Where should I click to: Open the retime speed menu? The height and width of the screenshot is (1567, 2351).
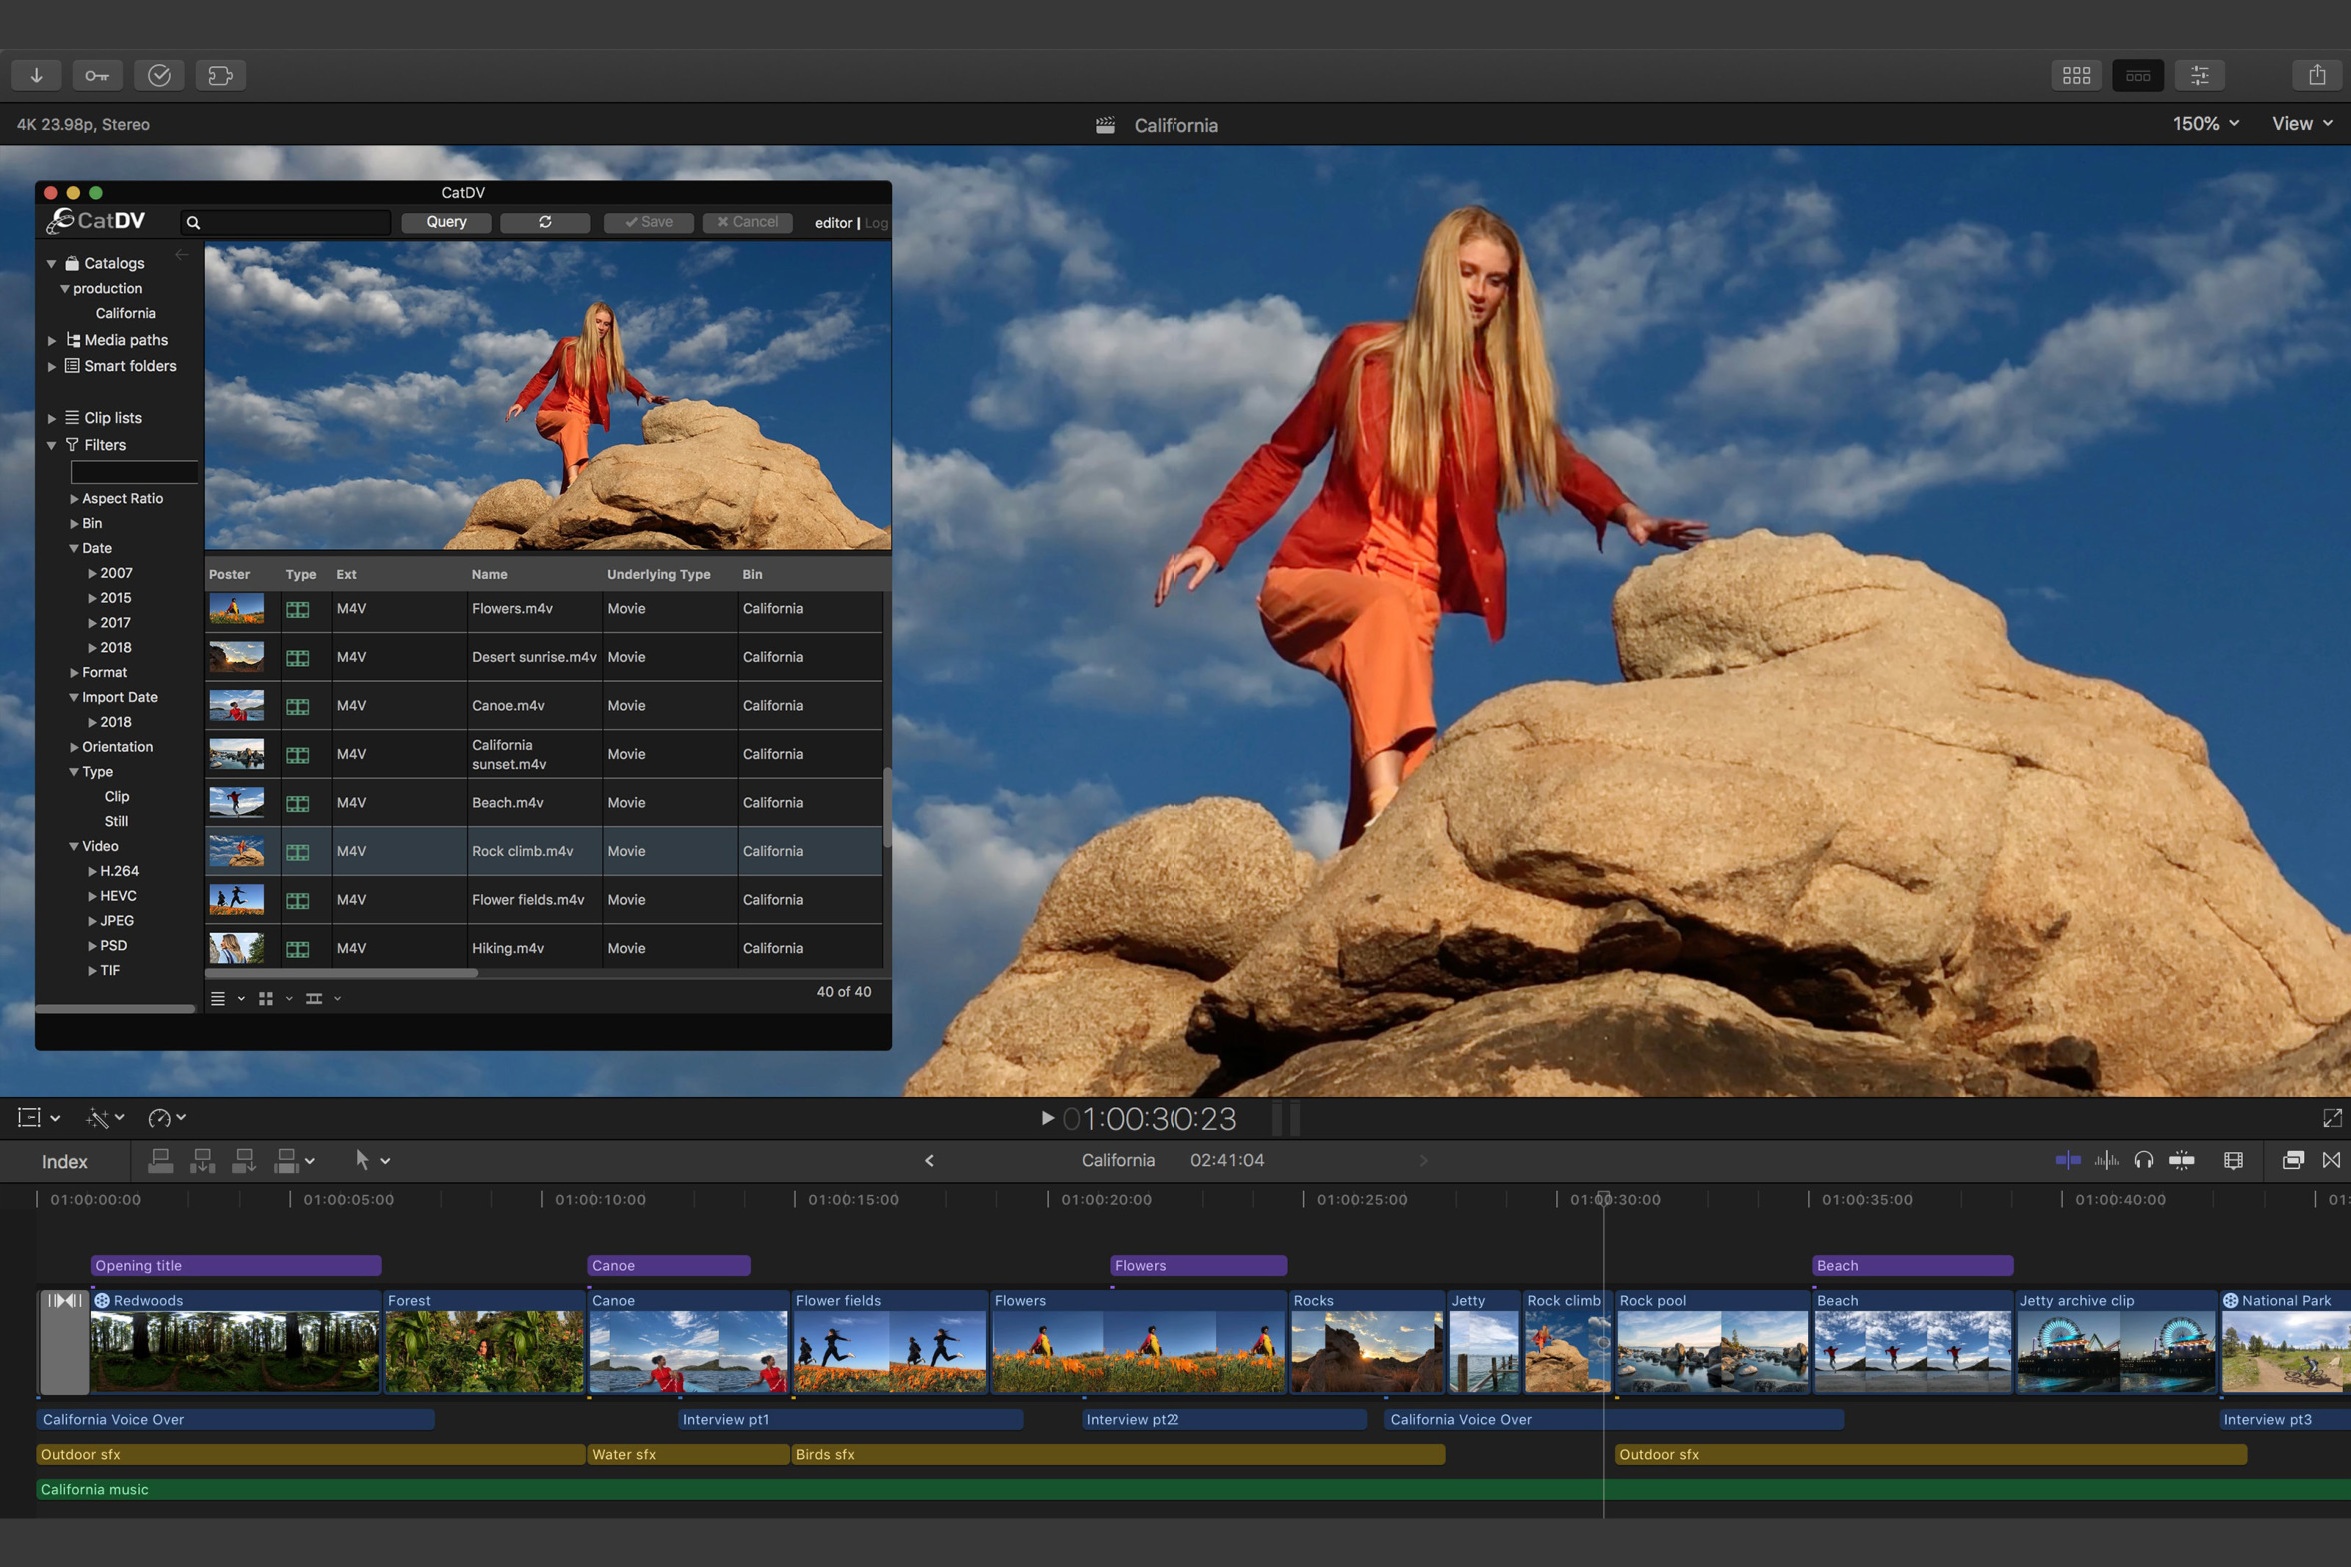(x=166, y=1117)
